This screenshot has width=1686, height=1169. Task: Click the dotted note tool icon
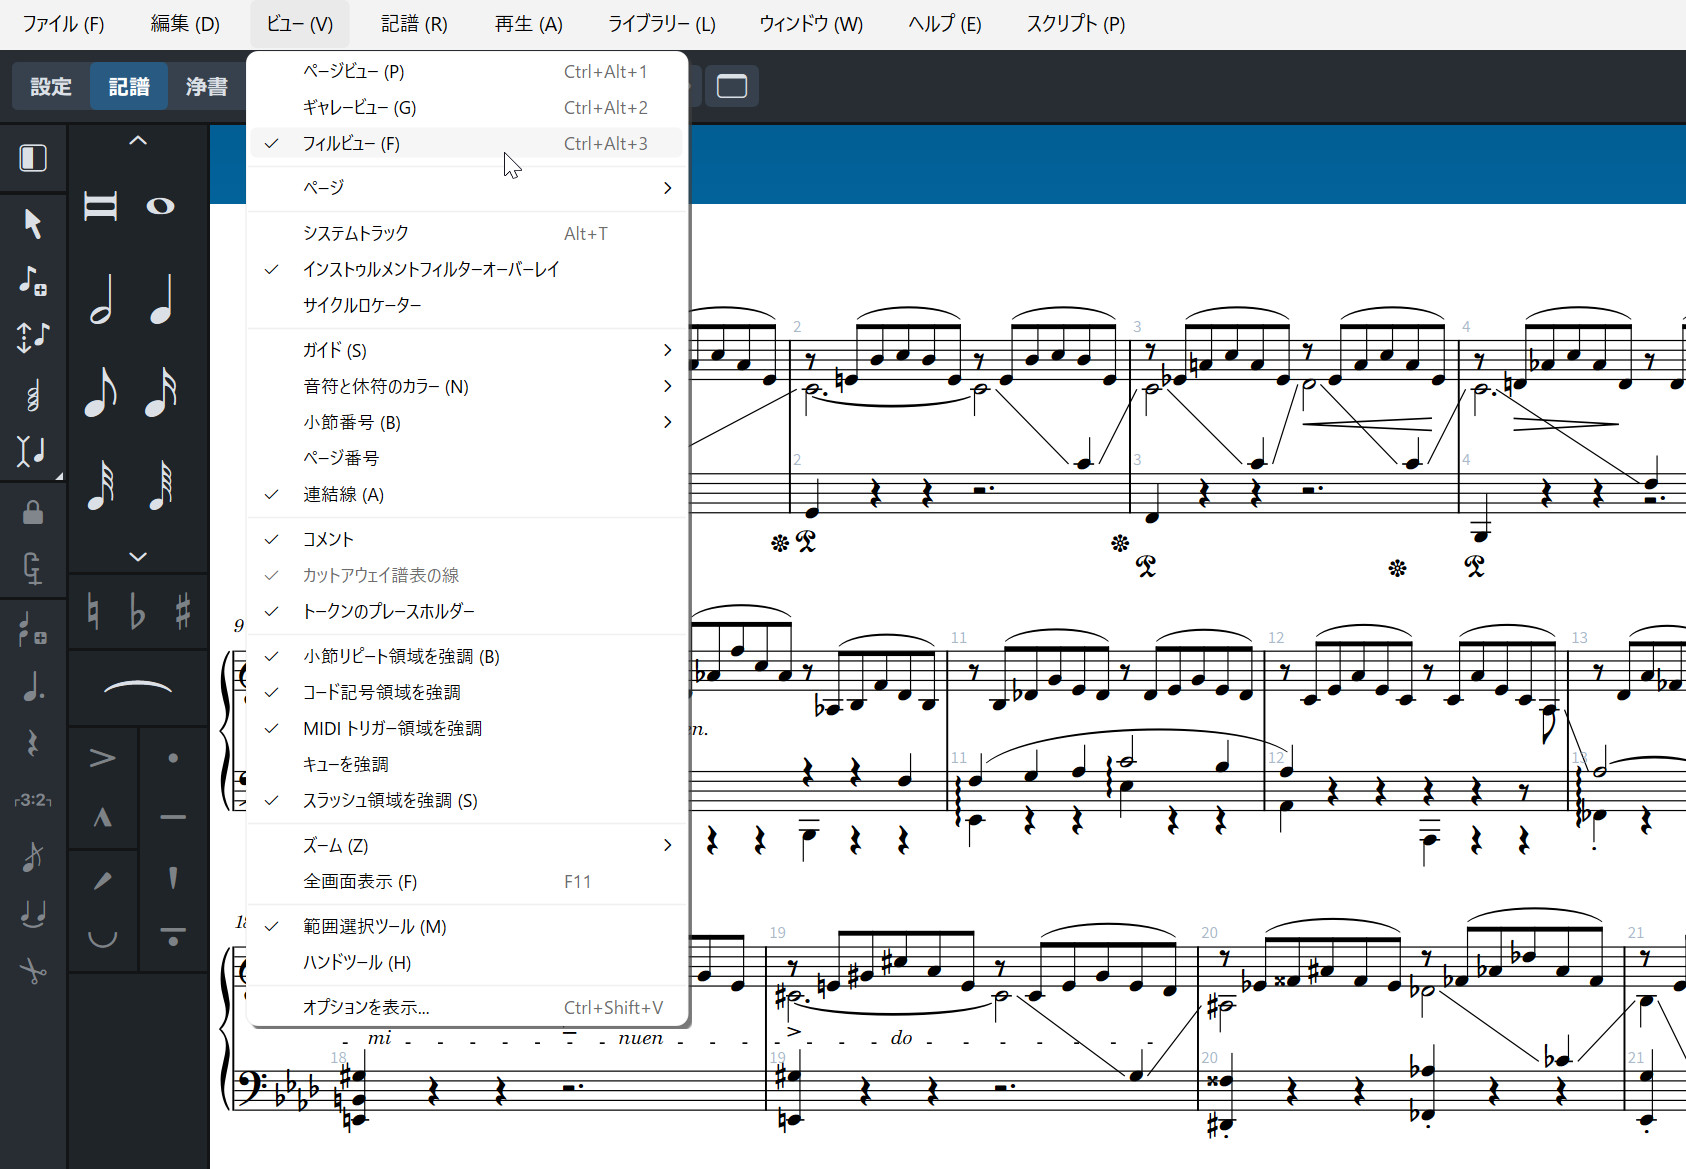(33, 687)
